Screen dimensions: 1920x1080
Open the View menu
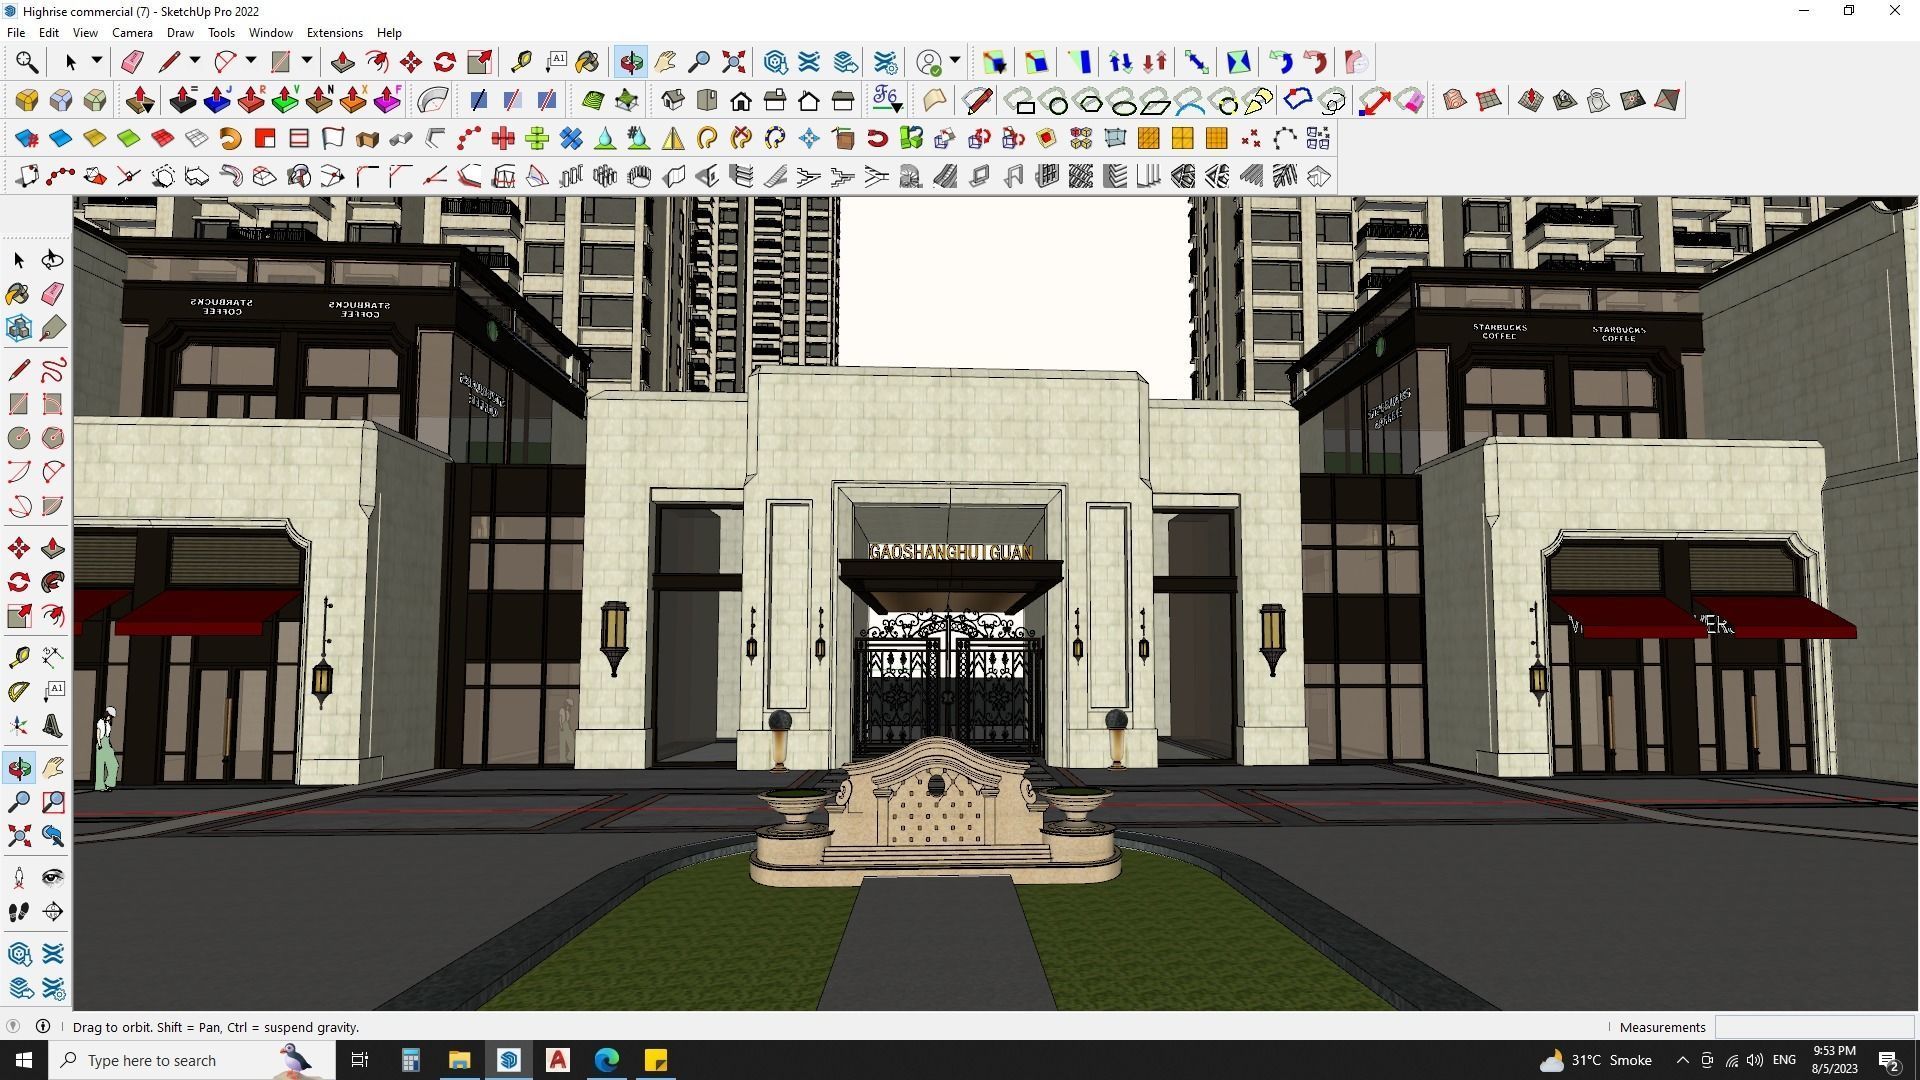pyautogui.click(x=85, y=33)
